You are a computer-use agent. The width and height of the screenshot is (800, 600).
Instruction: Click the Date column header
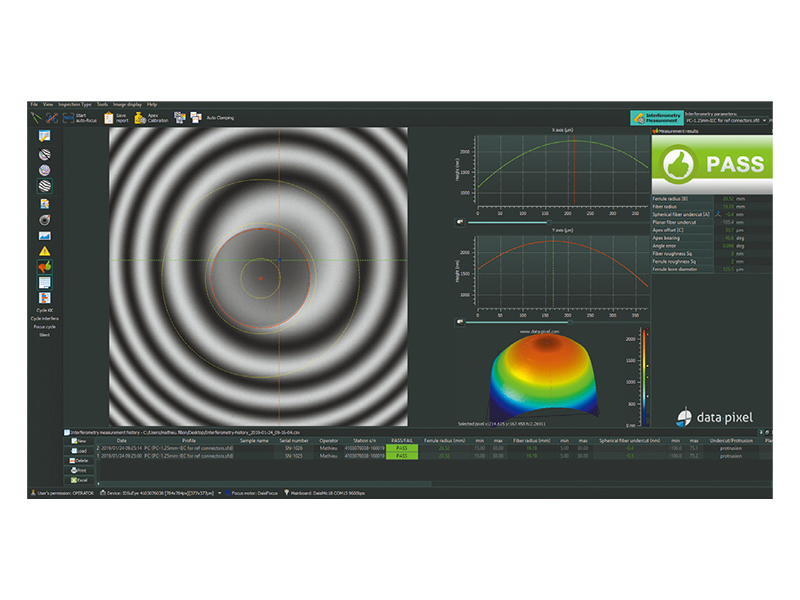pyautogui.click(x=121, y=440)
